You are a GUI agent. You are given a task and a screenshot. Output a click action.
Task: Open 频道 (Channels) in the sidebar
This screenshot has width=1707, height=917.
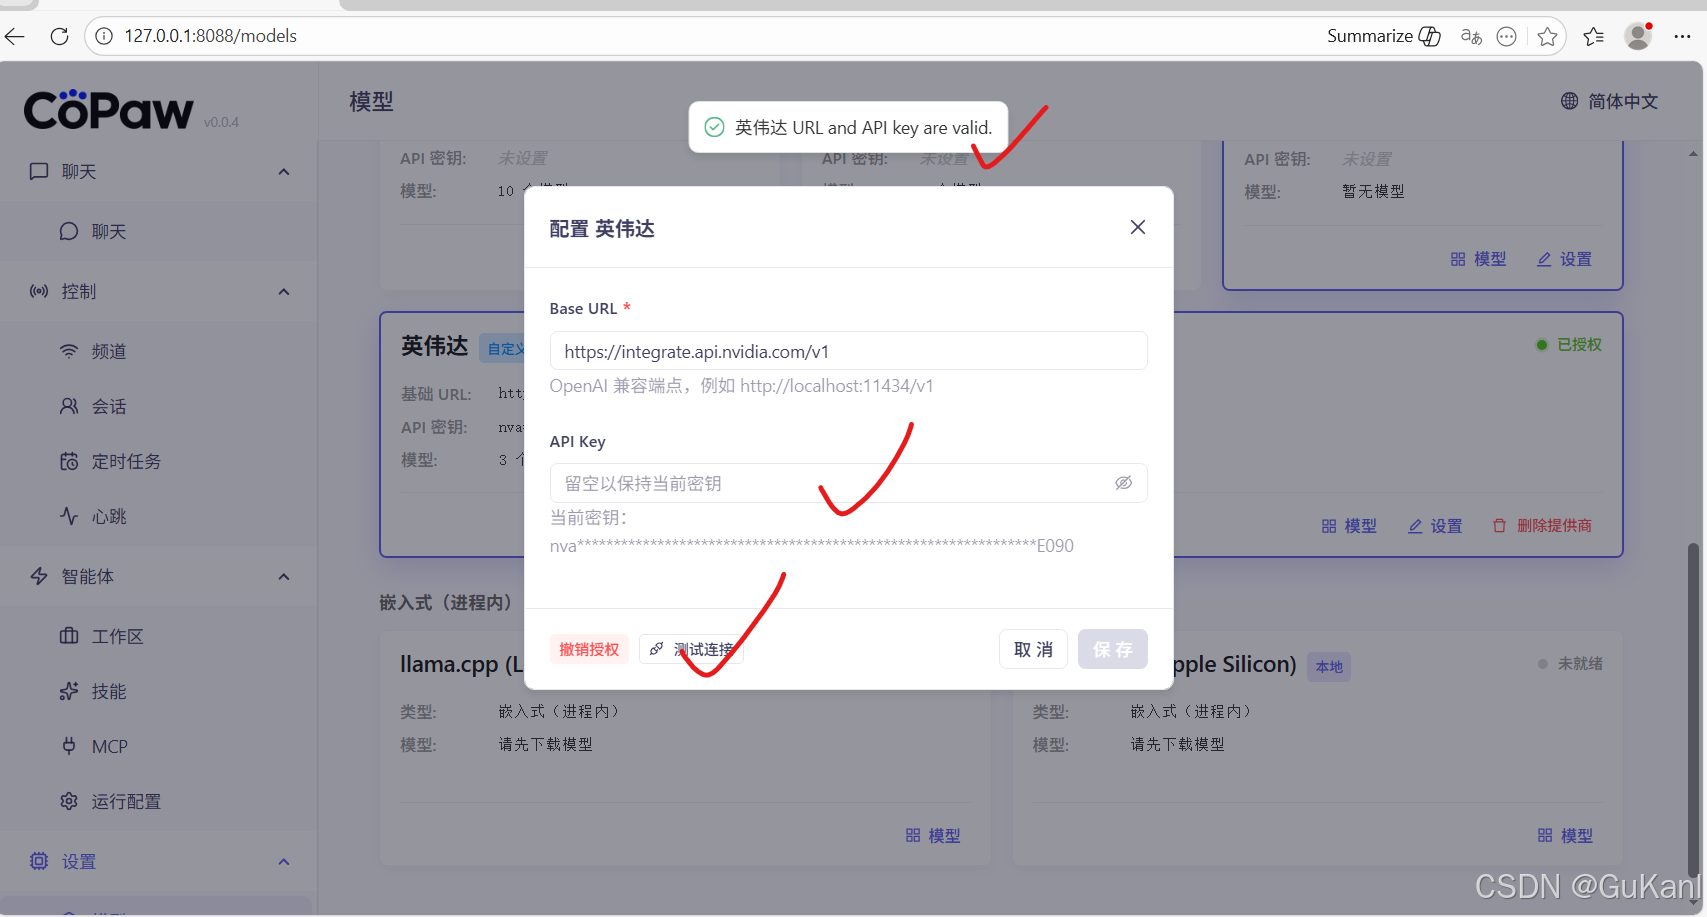[x=110, y=351]
